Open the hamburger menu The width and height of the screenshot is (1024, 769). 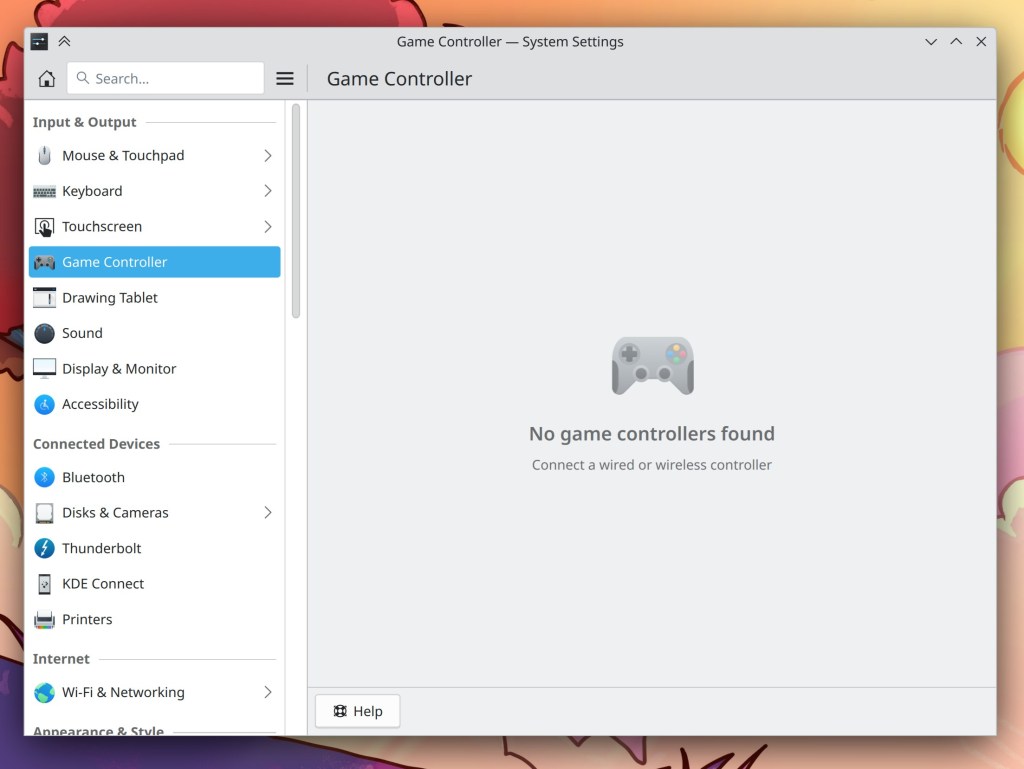coord(285,78)
